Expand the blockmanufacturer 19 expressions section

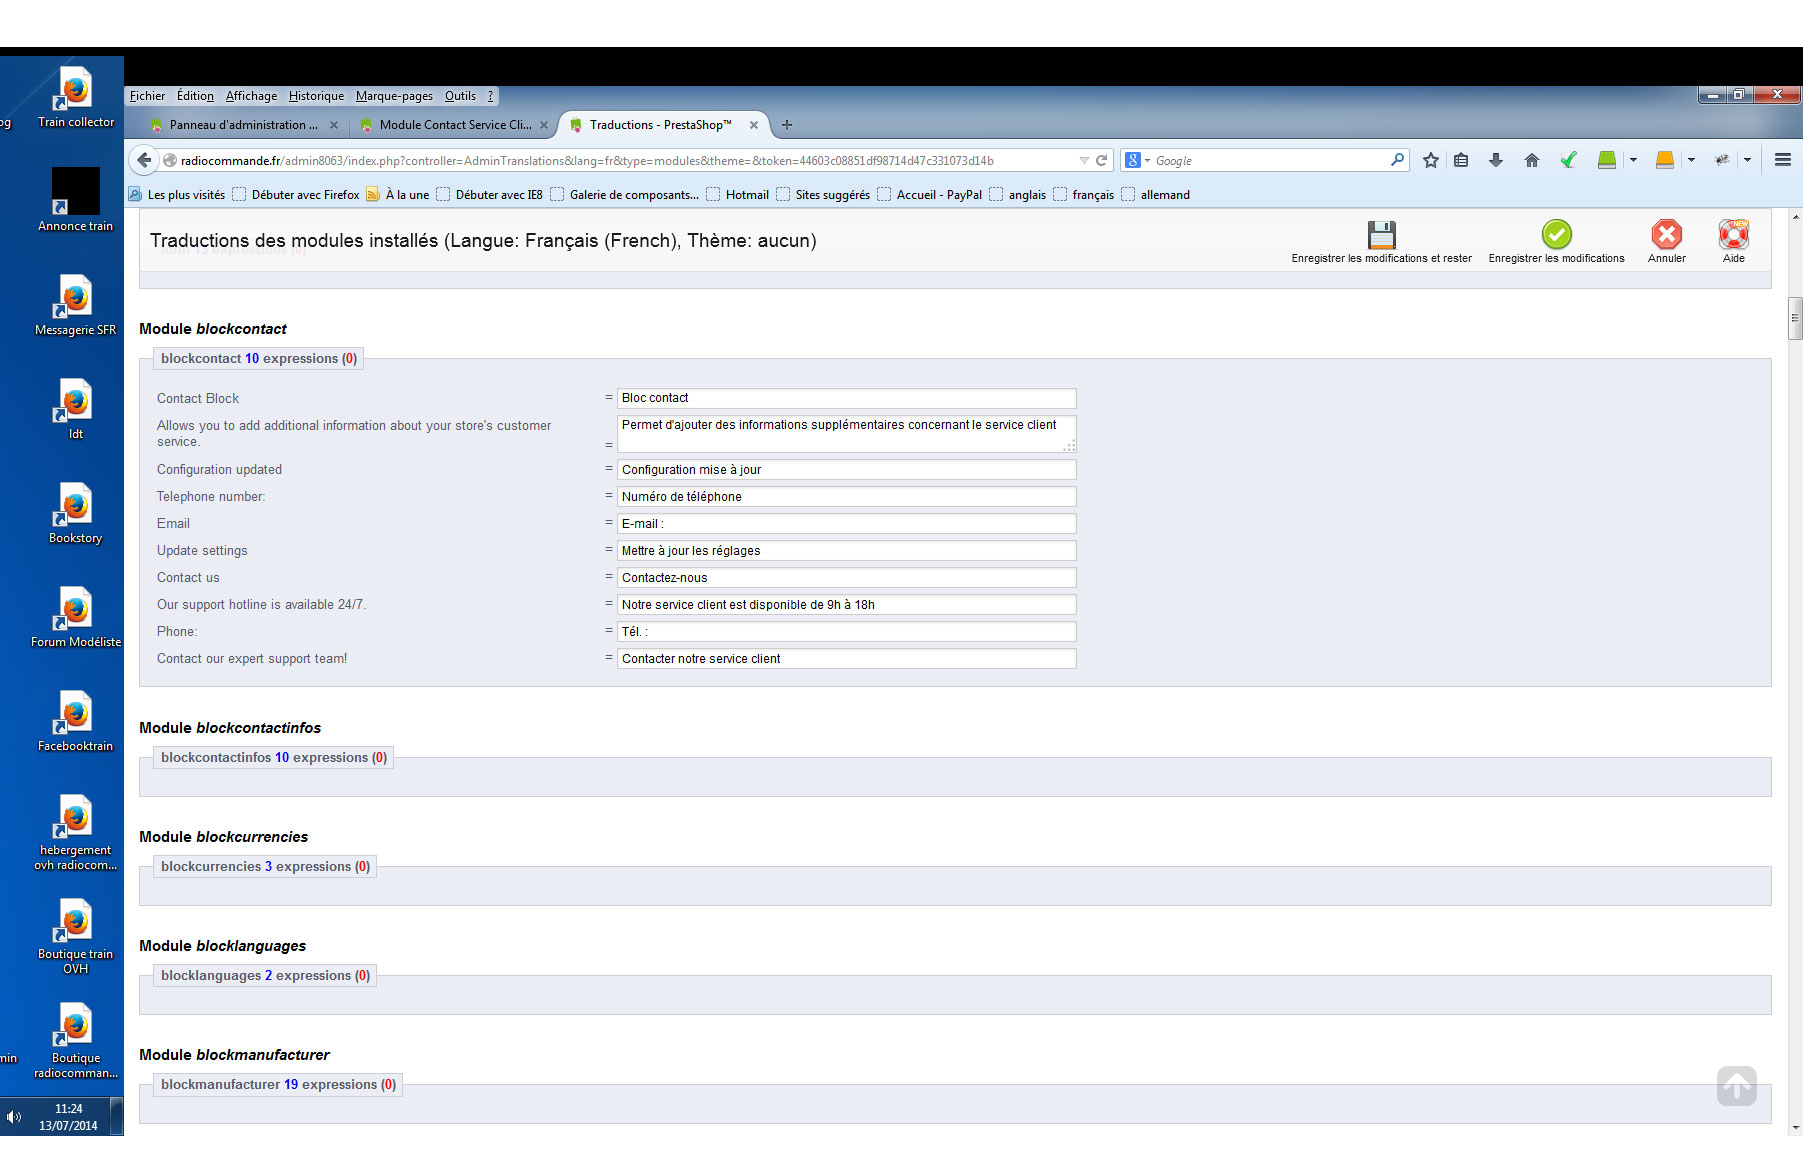pyautogui.click(x=278, y=1085)
